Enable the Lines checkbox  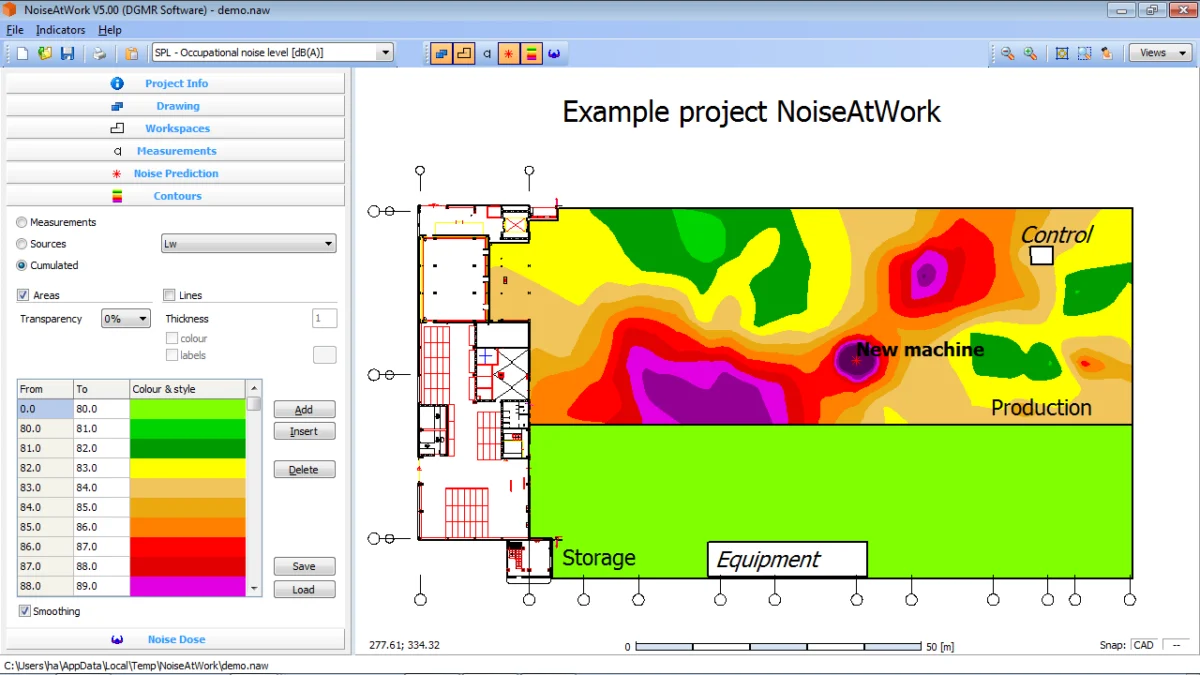click(169, 295)
